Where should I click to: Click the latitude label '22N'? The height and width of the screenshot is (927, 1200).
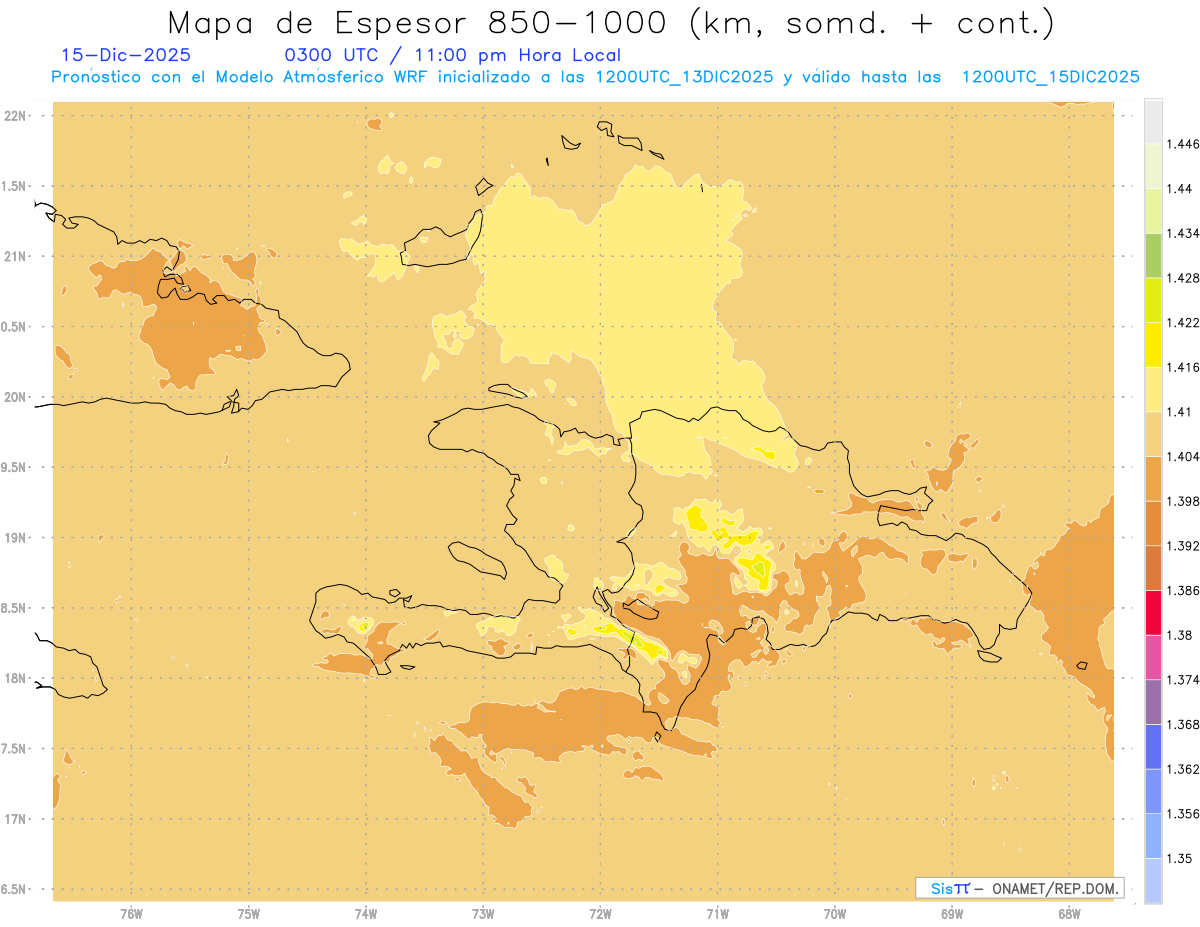tap(15, 116)
